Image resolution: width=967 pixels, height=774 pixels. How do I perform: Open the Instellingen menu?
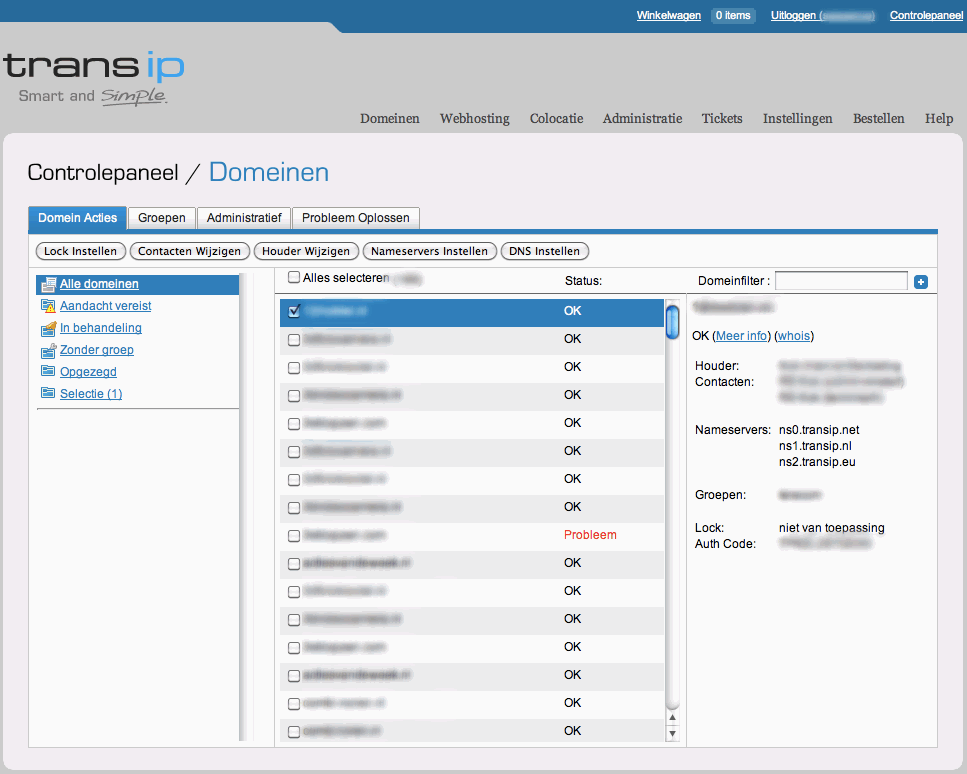tap(797, 118)
